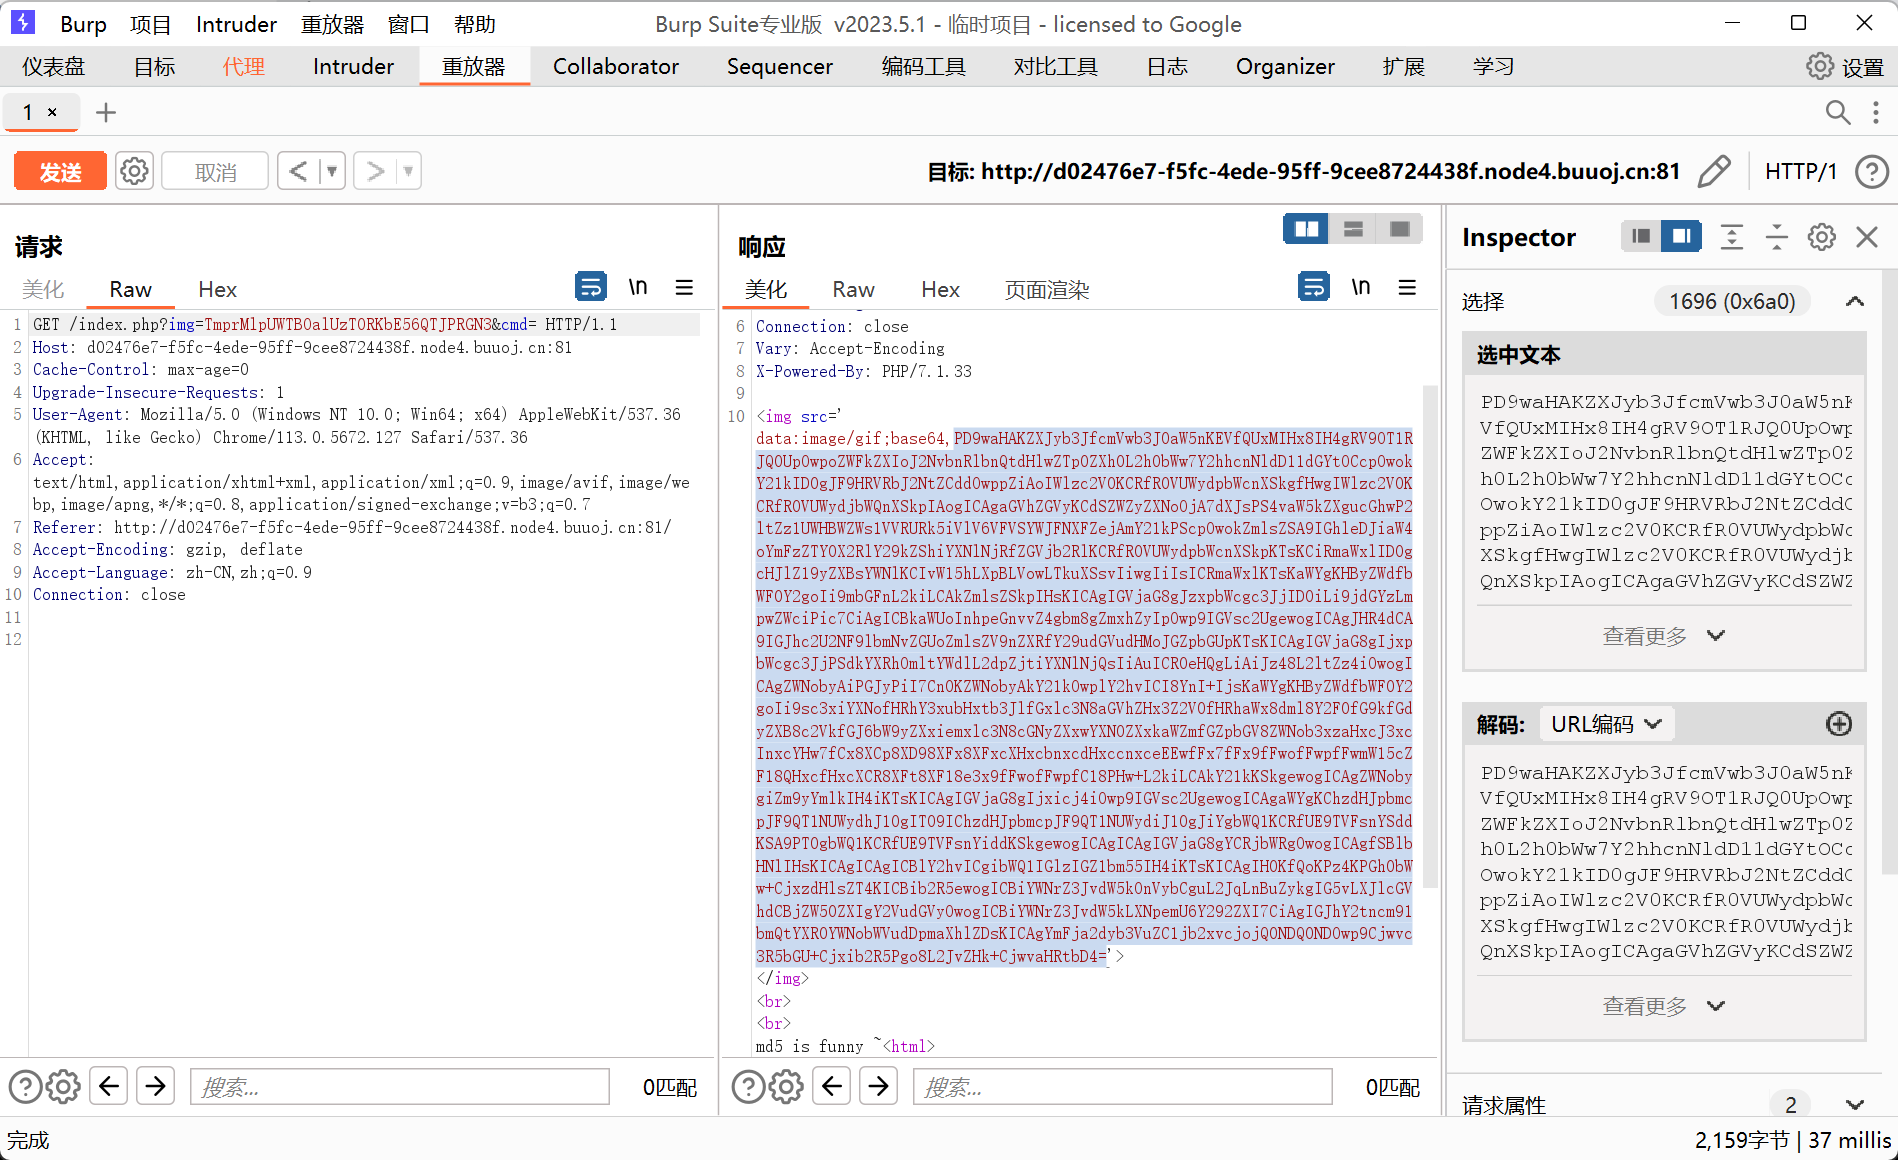Screen dimensions: 1898x1160
Task: Go to the previous request in history
Action: (x=298, y=171)
